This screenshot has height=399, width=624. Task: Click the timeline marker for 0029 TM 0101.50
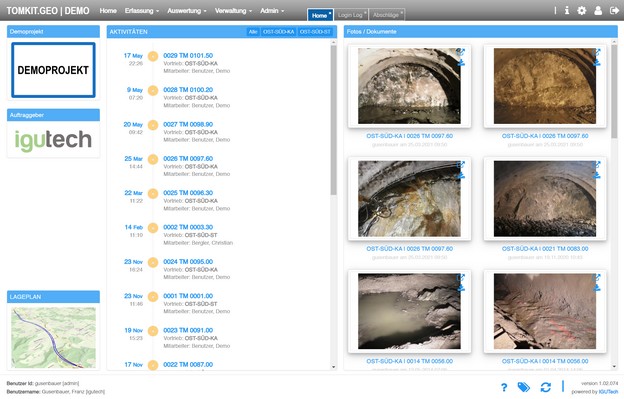tap(153, 56)
